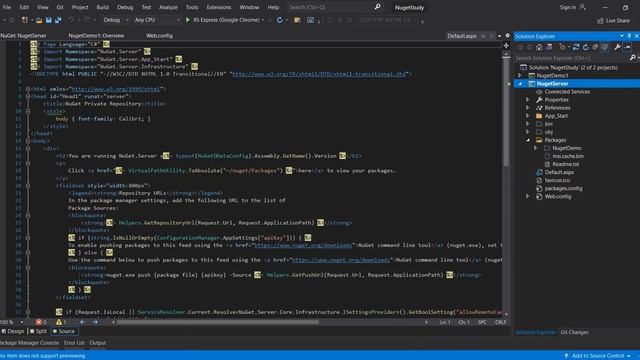Click the Save All icon
Screen dimensions: 640x360
pyautogui.click(x=58, y=20)
